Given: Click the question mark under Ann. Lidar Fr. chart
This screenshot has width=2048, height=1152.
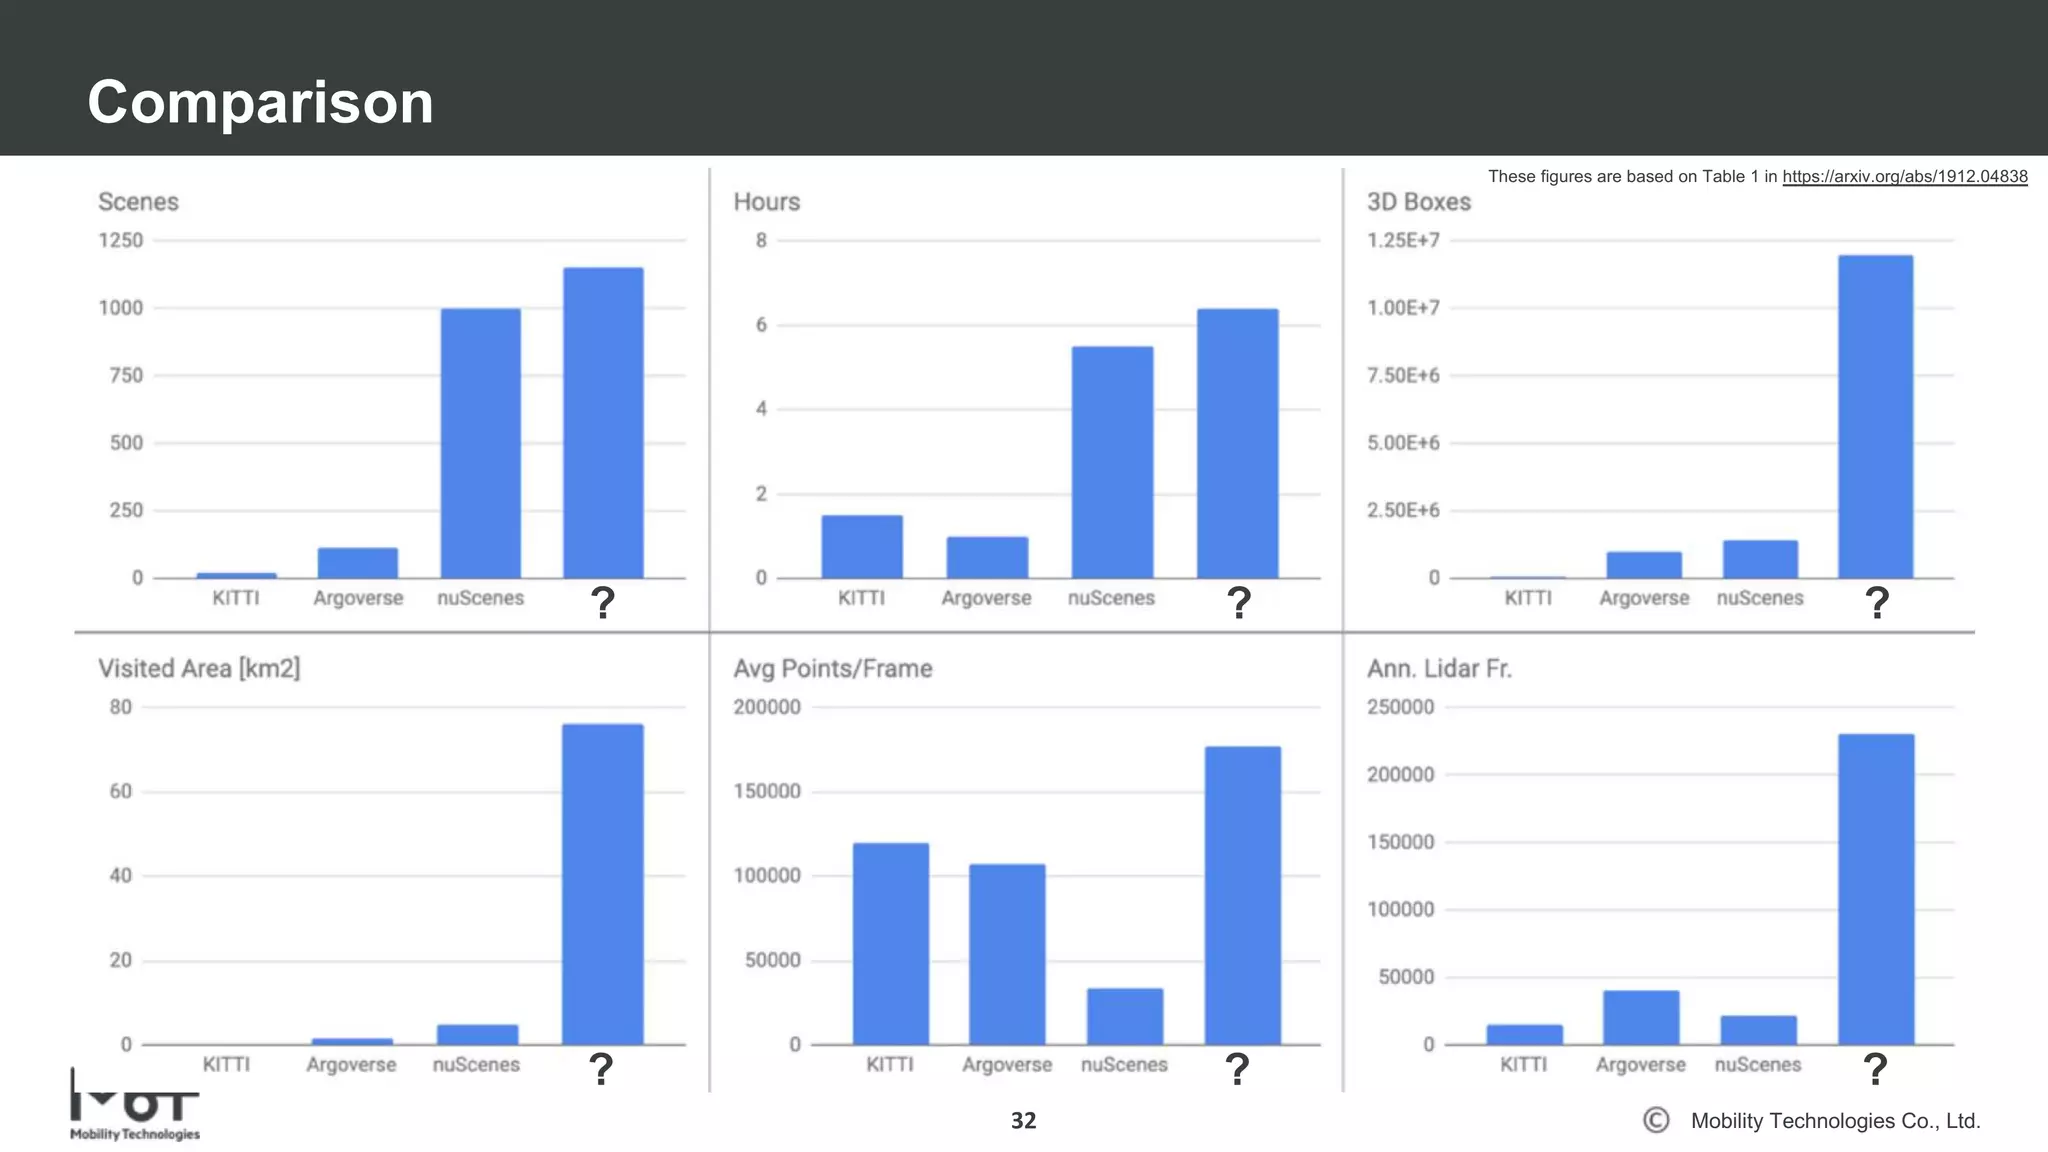Looking at the screenshot, I should pyautogui.click(x=1875, y=1069).
